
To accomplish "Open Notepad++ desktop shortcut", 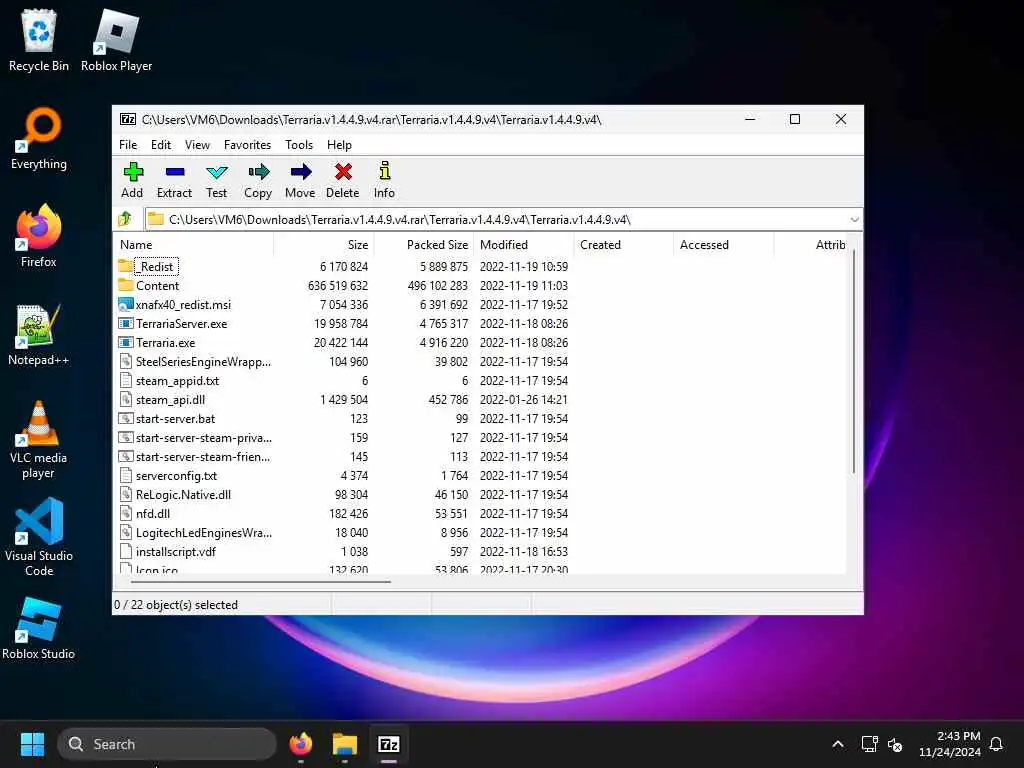I will tap(39, 334).
